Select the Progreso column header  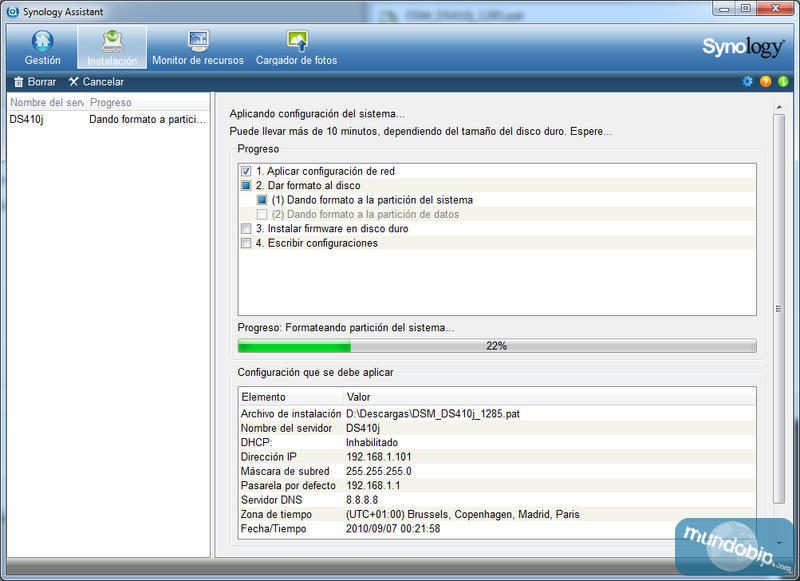coord(148,103)
